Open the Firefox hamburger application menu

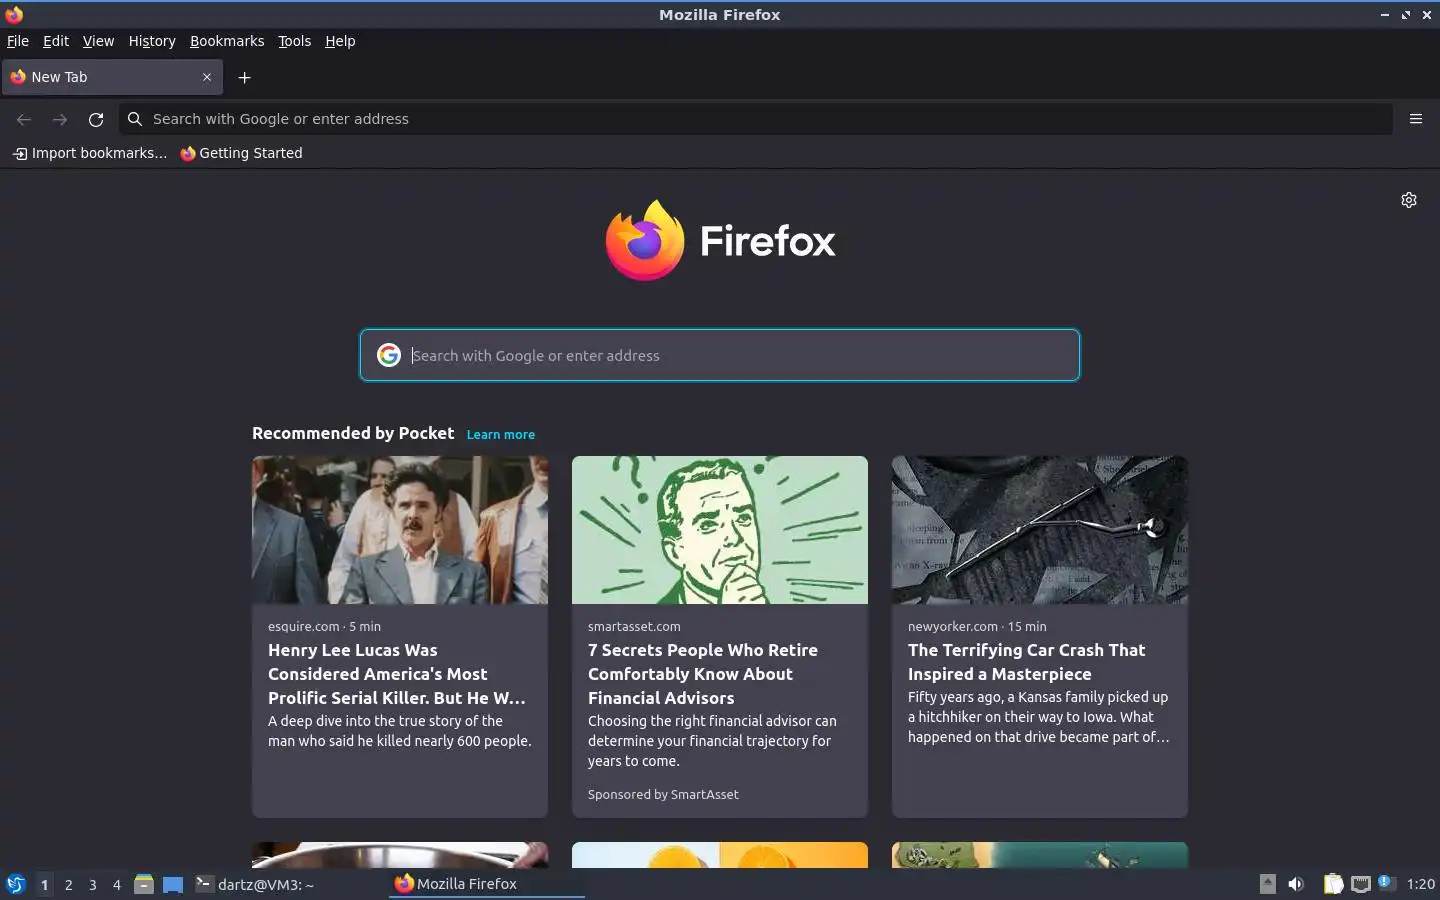tap(1416, 119)
